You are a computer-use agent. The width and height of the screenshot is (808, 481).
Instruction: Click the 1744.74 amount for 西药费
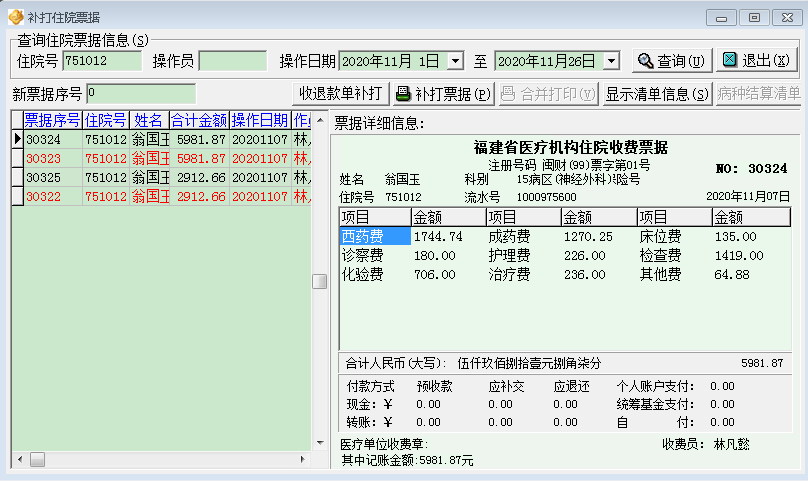(x=439, y=237)
